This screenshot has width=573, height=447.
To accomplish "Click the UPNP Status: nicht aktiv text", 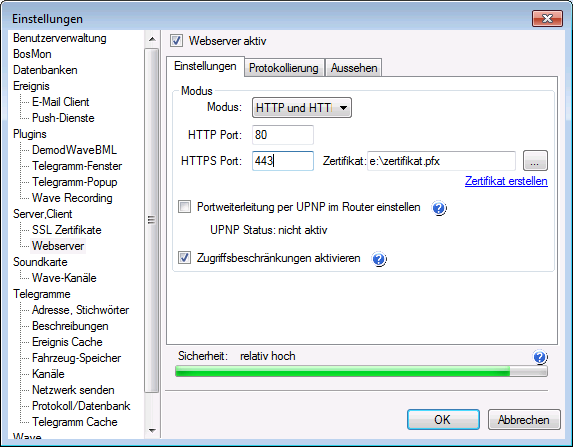I will [x=269, y=230].
